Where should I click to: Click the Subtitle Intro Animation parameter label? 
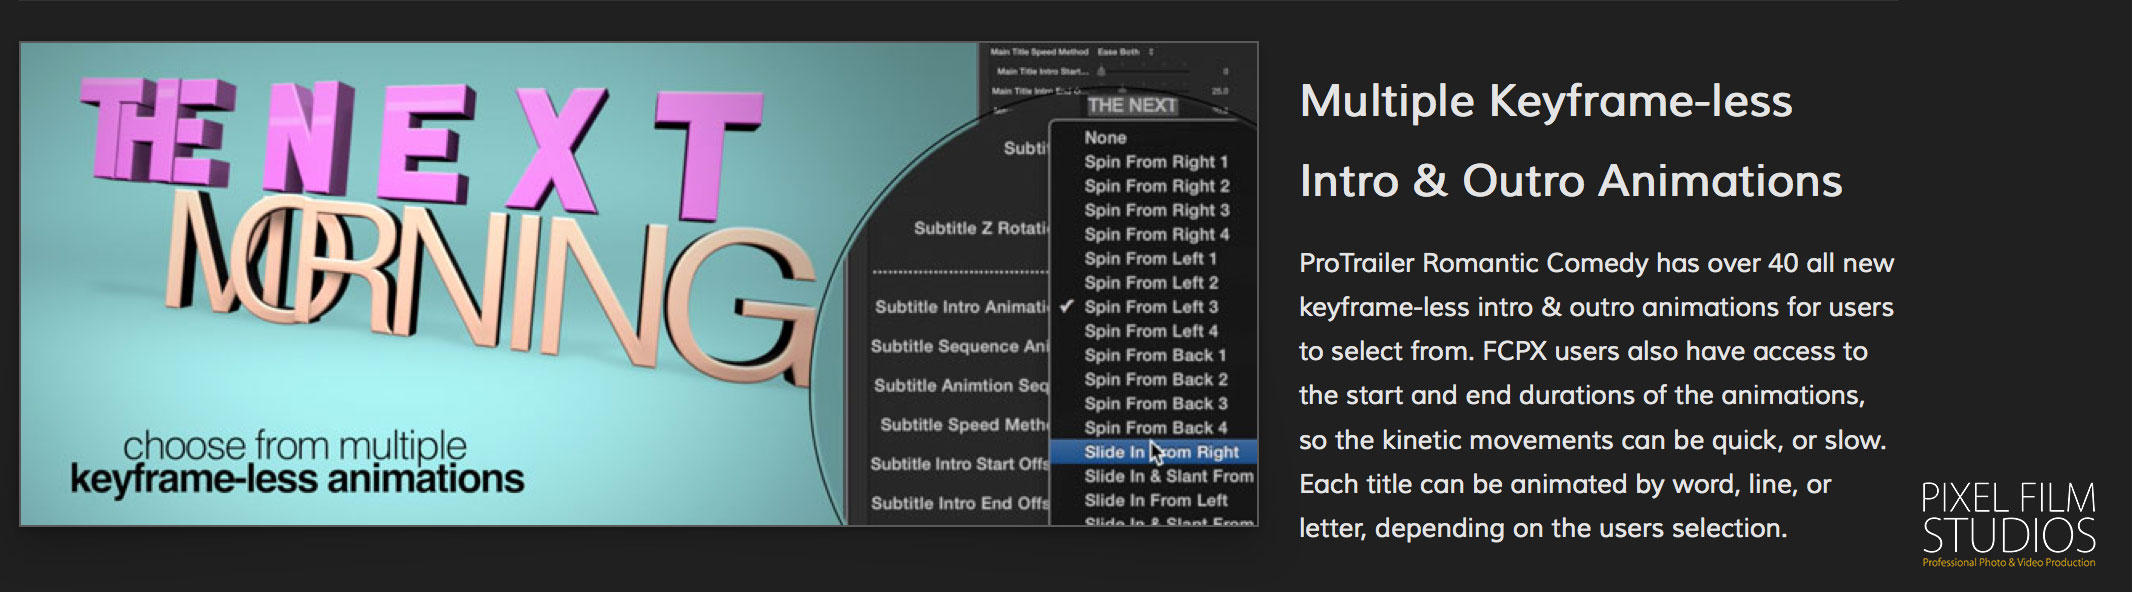coord(962,307)
